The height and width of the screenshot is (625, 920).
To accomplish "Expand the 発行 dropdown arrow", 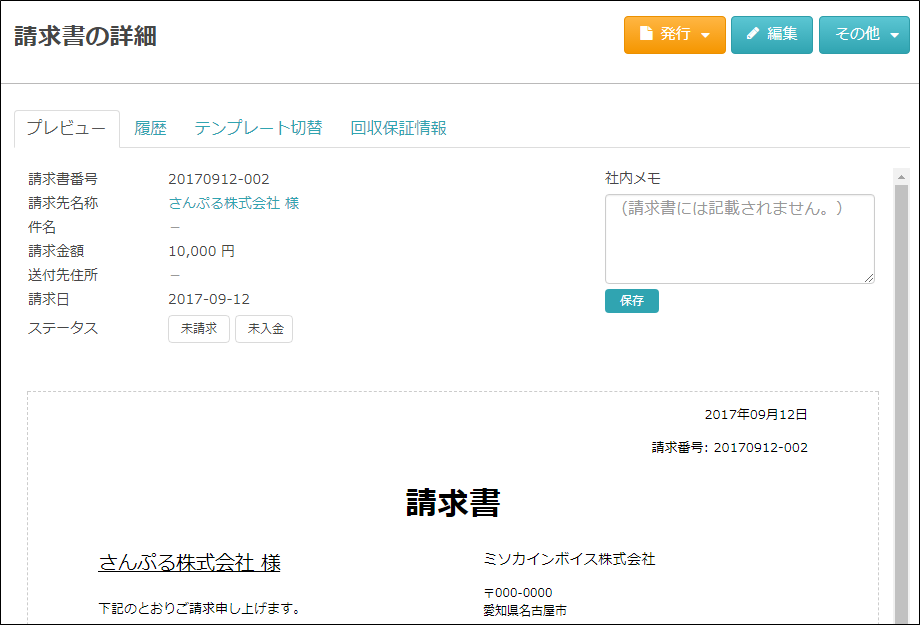I will point(706,35).
